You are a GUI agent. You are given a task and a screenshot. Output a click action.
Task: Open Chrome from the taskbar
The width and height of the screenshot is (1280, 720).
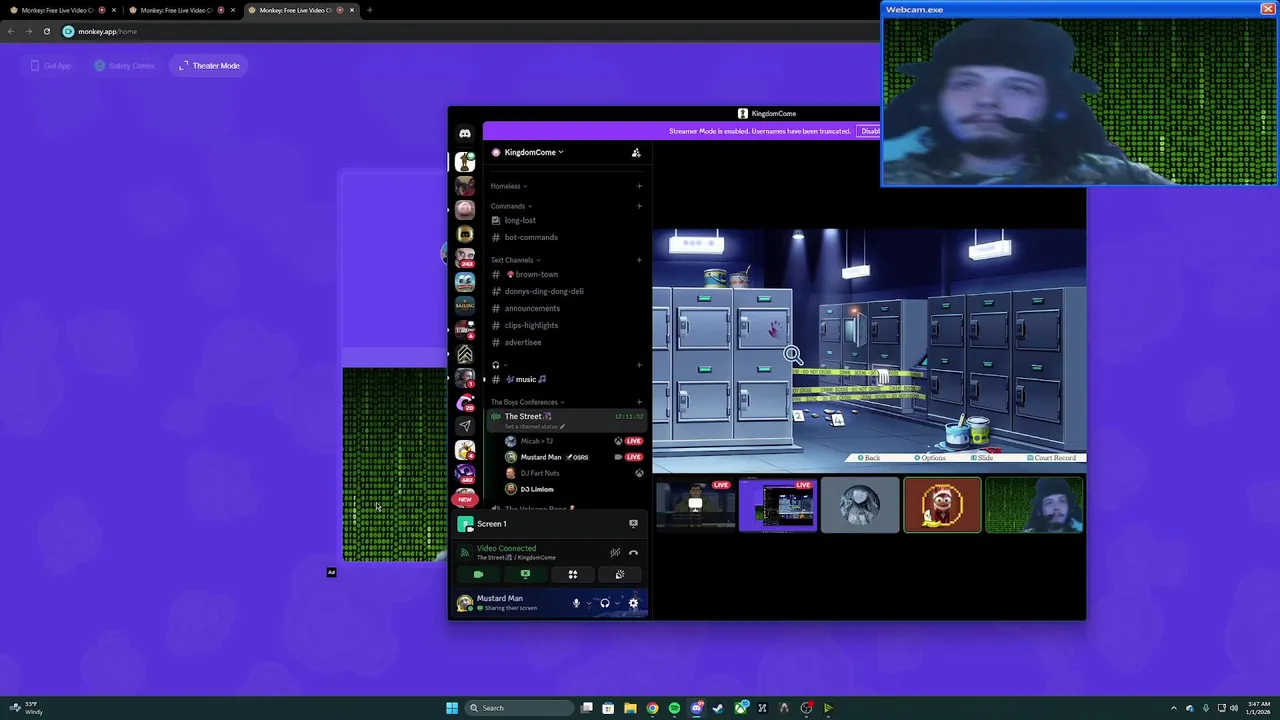pos(652,708)
